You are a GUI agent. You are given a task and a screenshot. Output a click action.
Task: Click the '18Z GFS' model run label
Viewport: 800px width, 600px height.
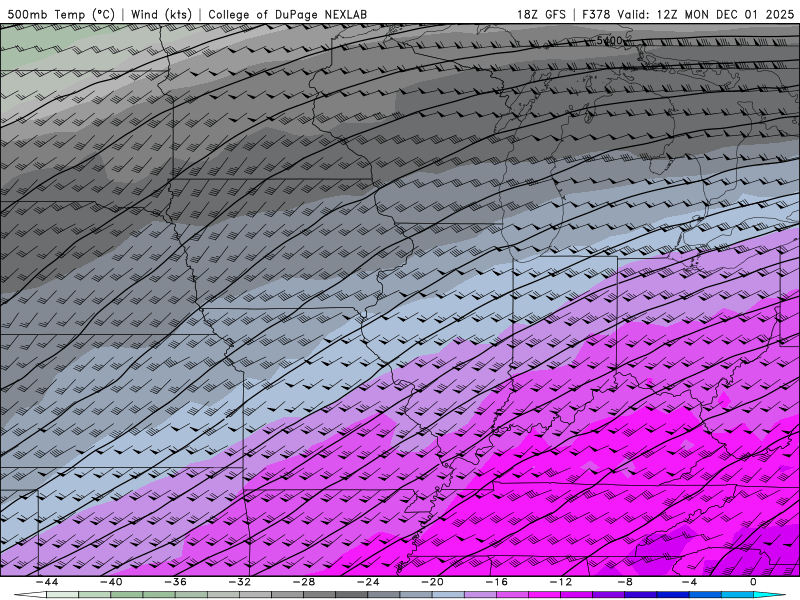(541, 14)
